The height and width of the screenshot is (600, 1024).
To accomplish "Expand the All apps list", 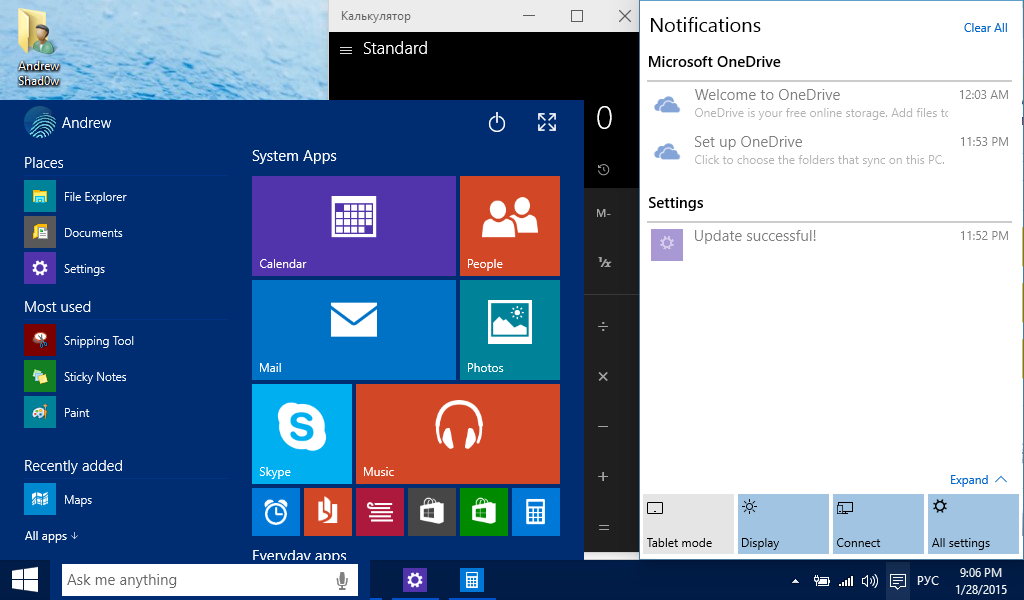I will (51, 536).
